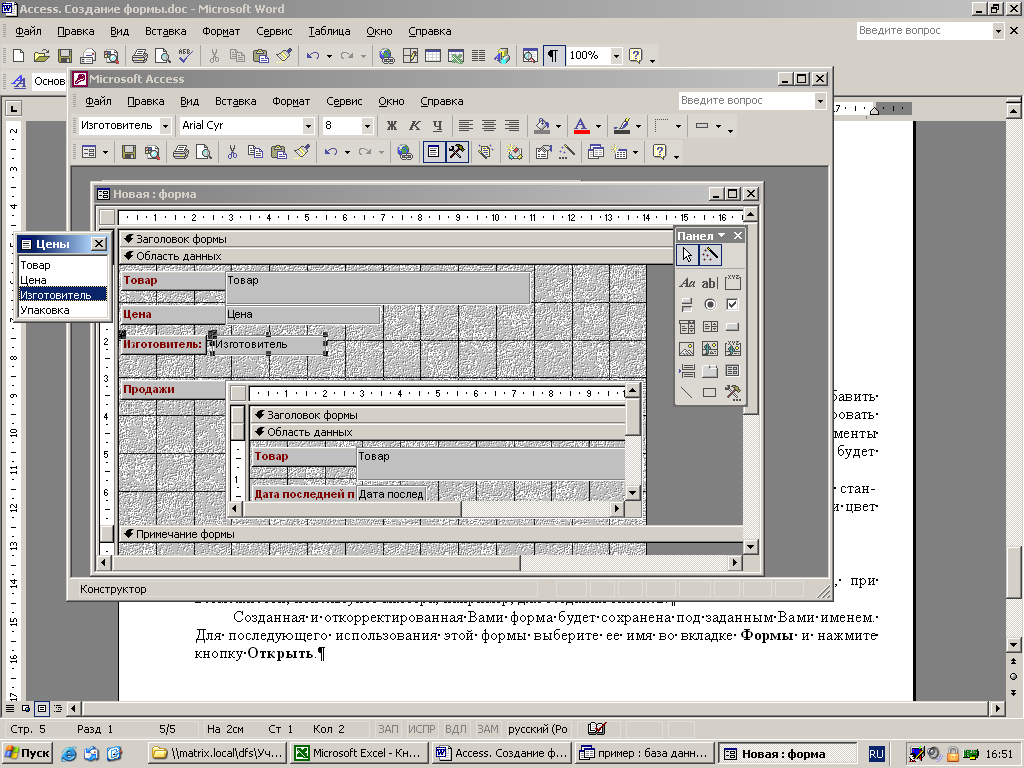Select the Line tool in toolbox
Image resolution: width=1024 pixels, height=768 pixels.
tap(686, 392)
